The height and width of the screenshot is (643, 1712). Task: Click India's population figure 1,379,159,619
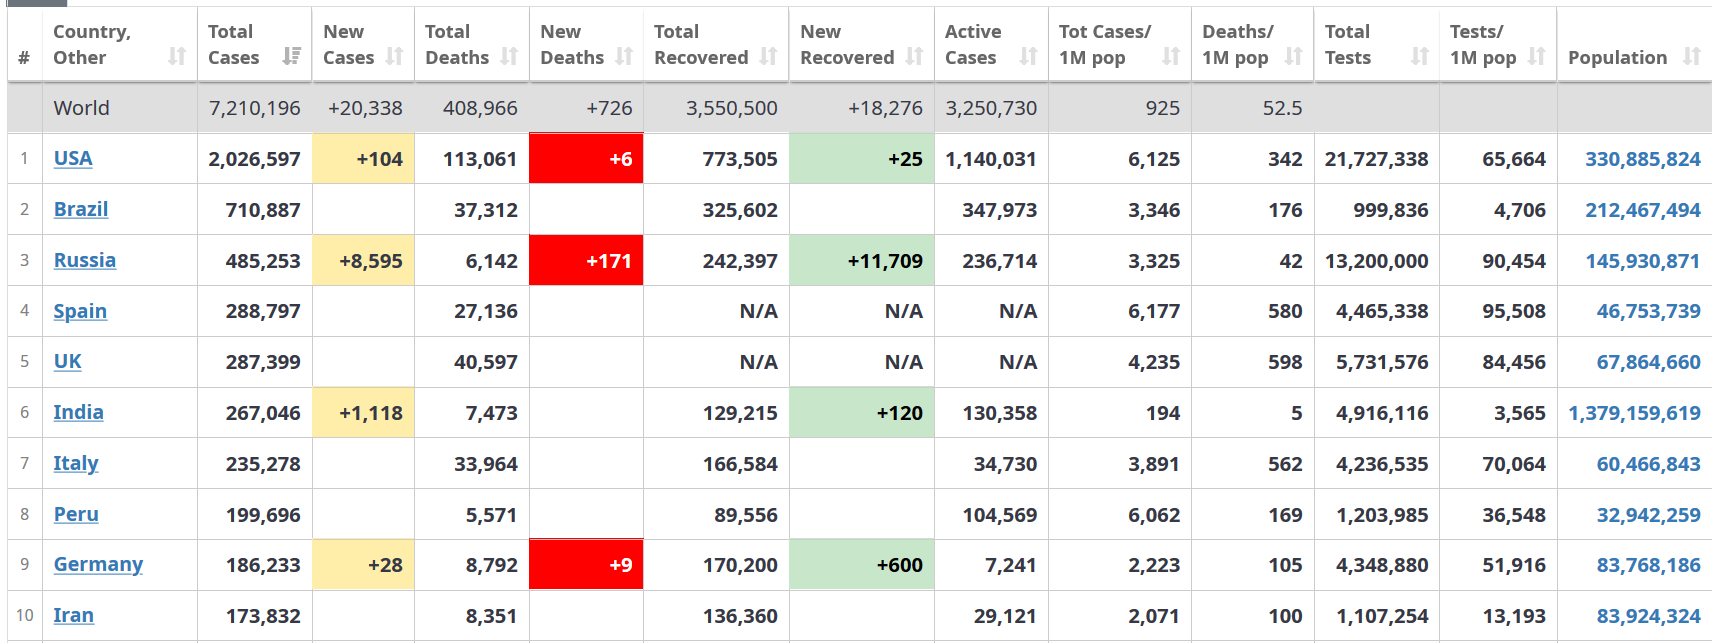(x=1635, y=413)
